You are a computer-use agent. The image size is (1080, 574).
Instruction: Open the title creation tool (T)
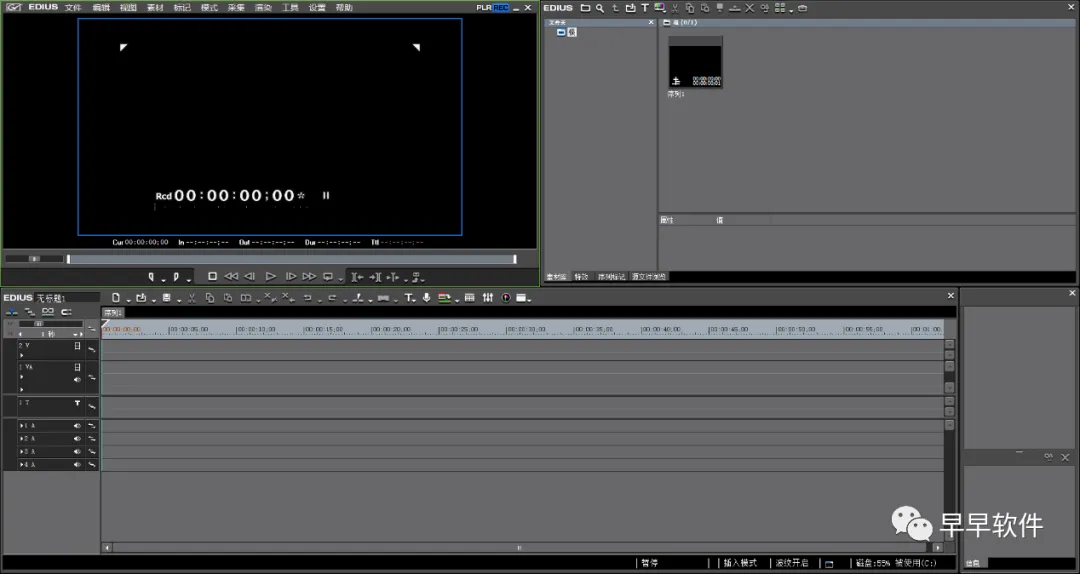(408, 298)
